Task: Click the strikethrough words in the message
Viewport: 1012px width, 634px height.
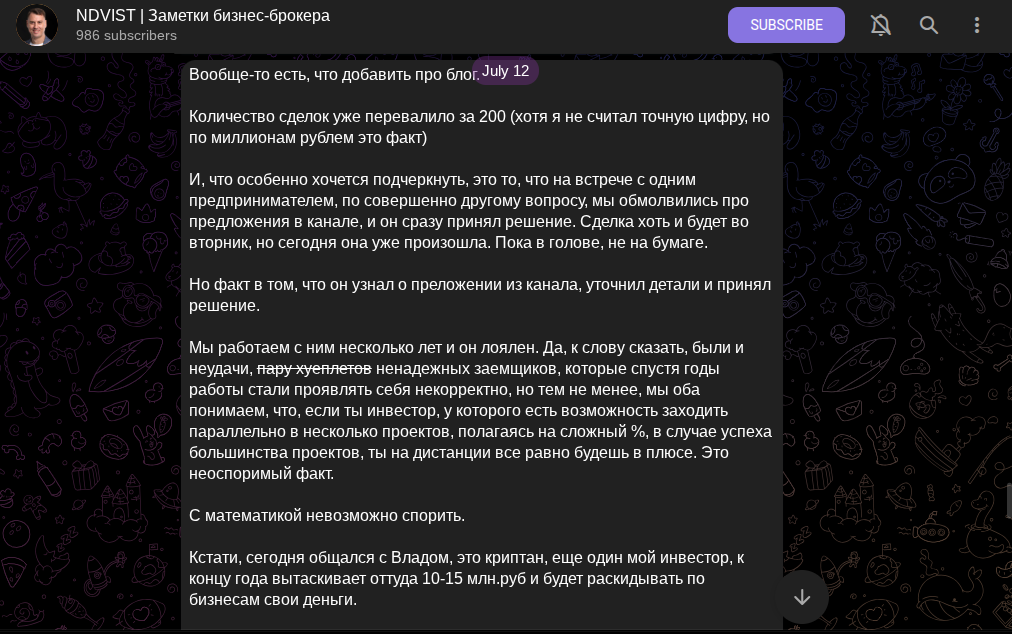Action: [314, 369]
